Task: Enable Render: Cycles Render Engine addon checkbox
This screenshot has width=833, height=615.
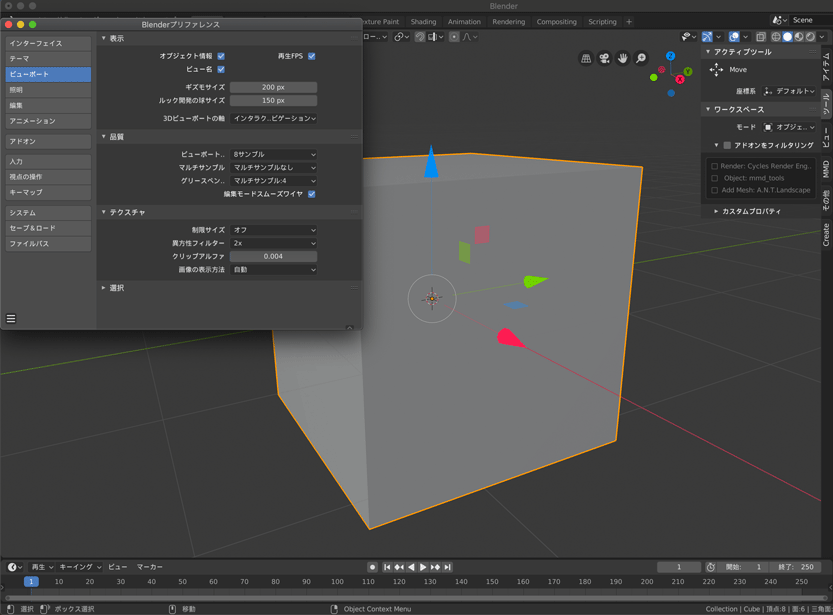Action: pyautogui.click(x=715, y=166)
